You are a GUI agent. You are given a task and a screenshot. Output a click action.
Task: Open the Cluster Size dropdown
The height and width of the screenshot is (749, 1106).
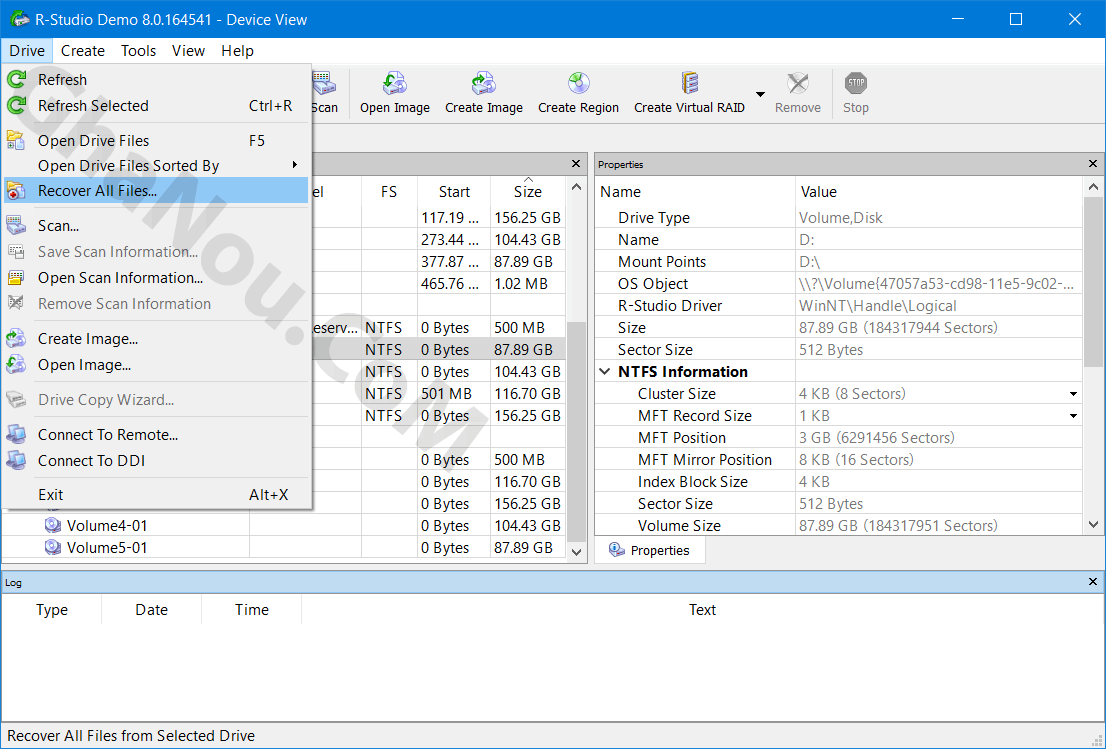1073,394
